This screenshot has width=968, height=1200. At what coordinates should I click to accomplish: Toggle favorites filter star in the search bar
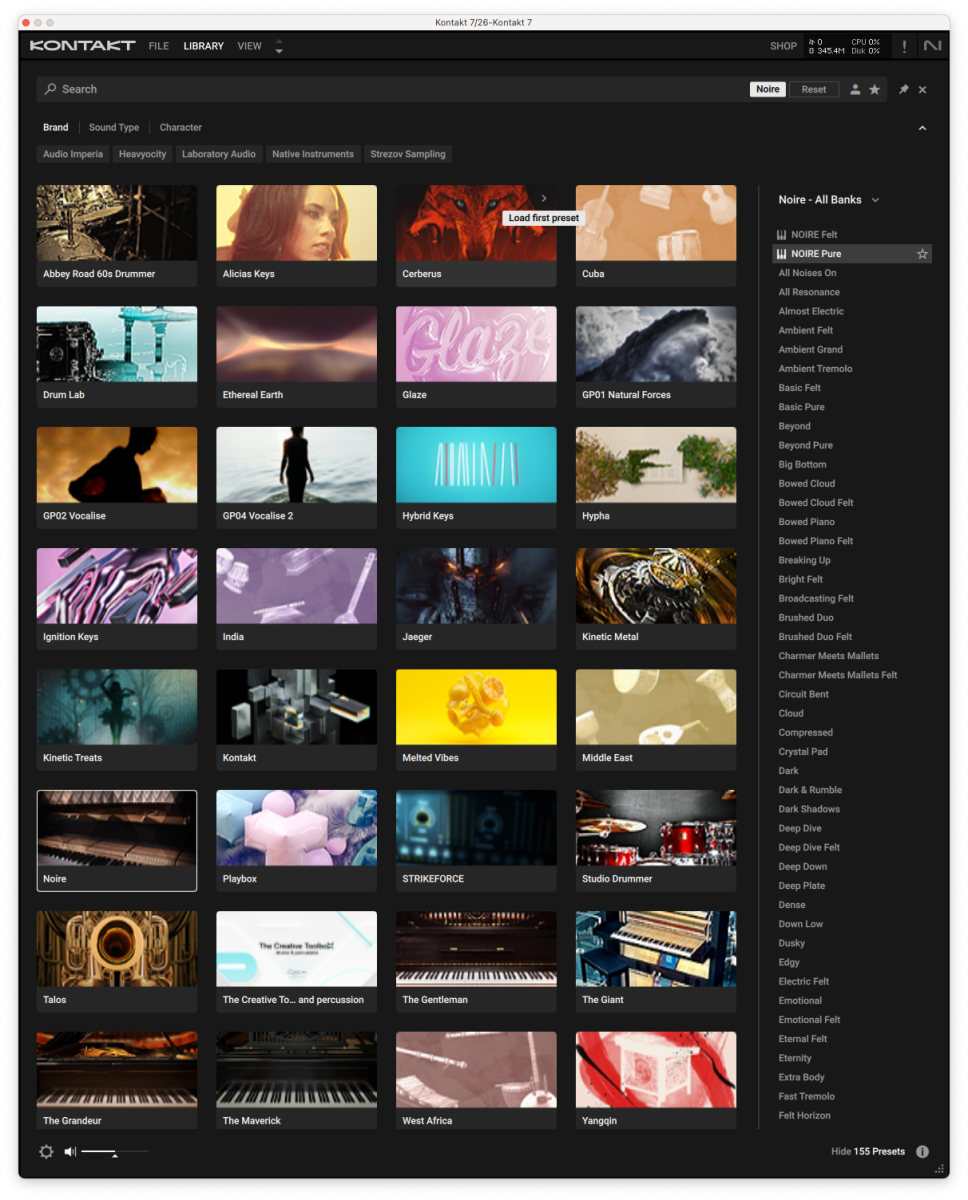coord(875,89)
